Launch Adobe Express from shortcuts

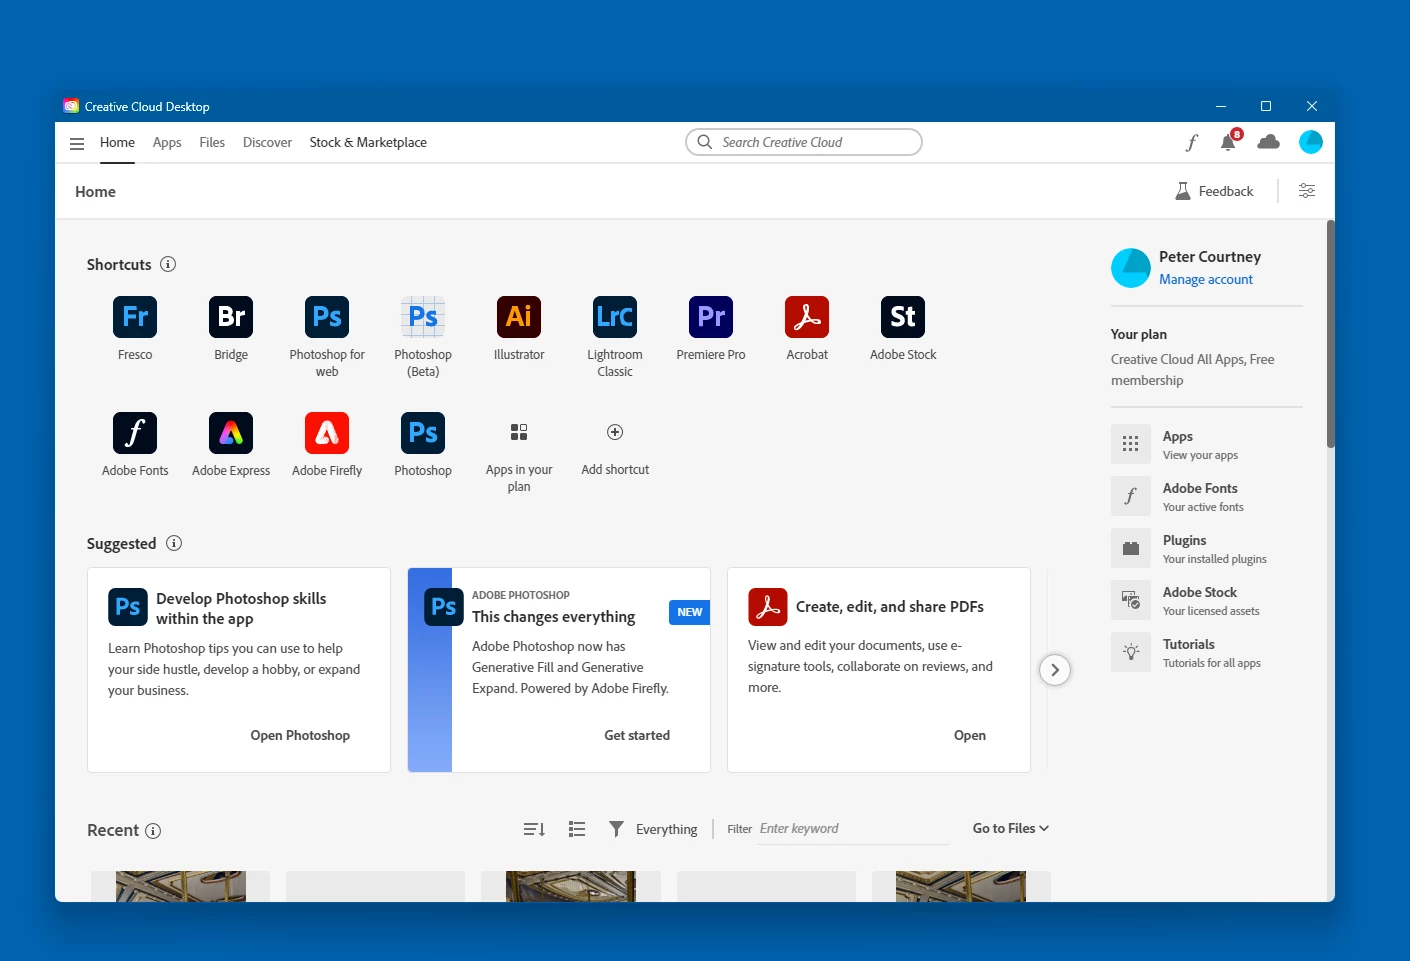pyautogui.click(x=231, y=433)
